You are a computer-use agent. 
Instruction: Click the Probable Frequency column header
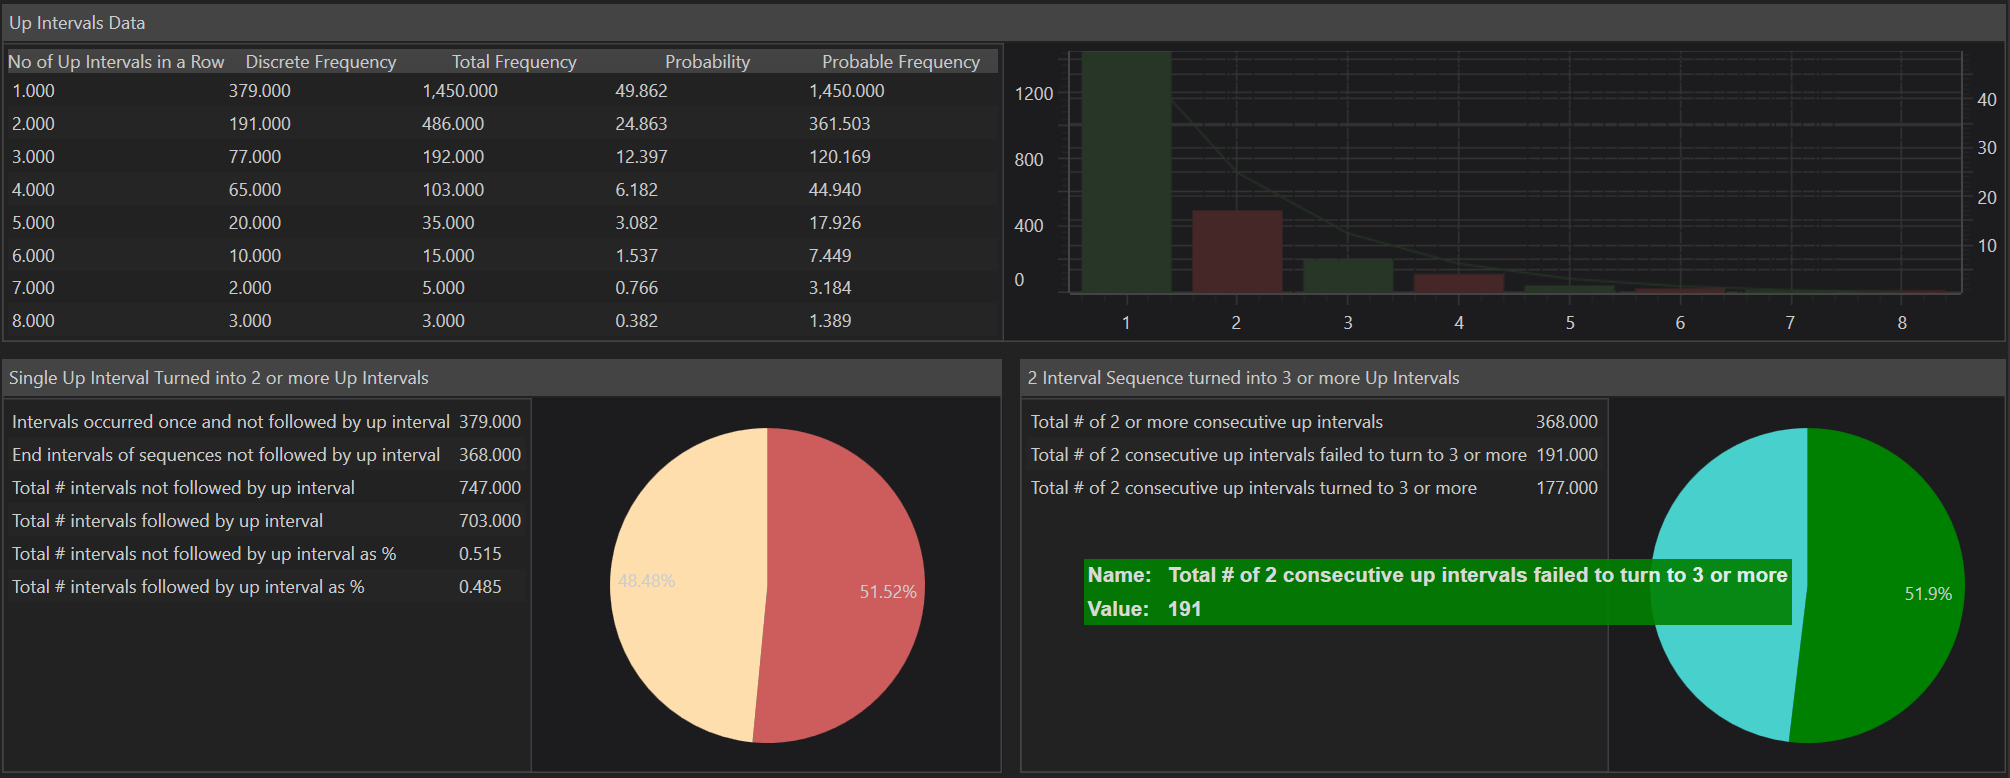[900, 62]
